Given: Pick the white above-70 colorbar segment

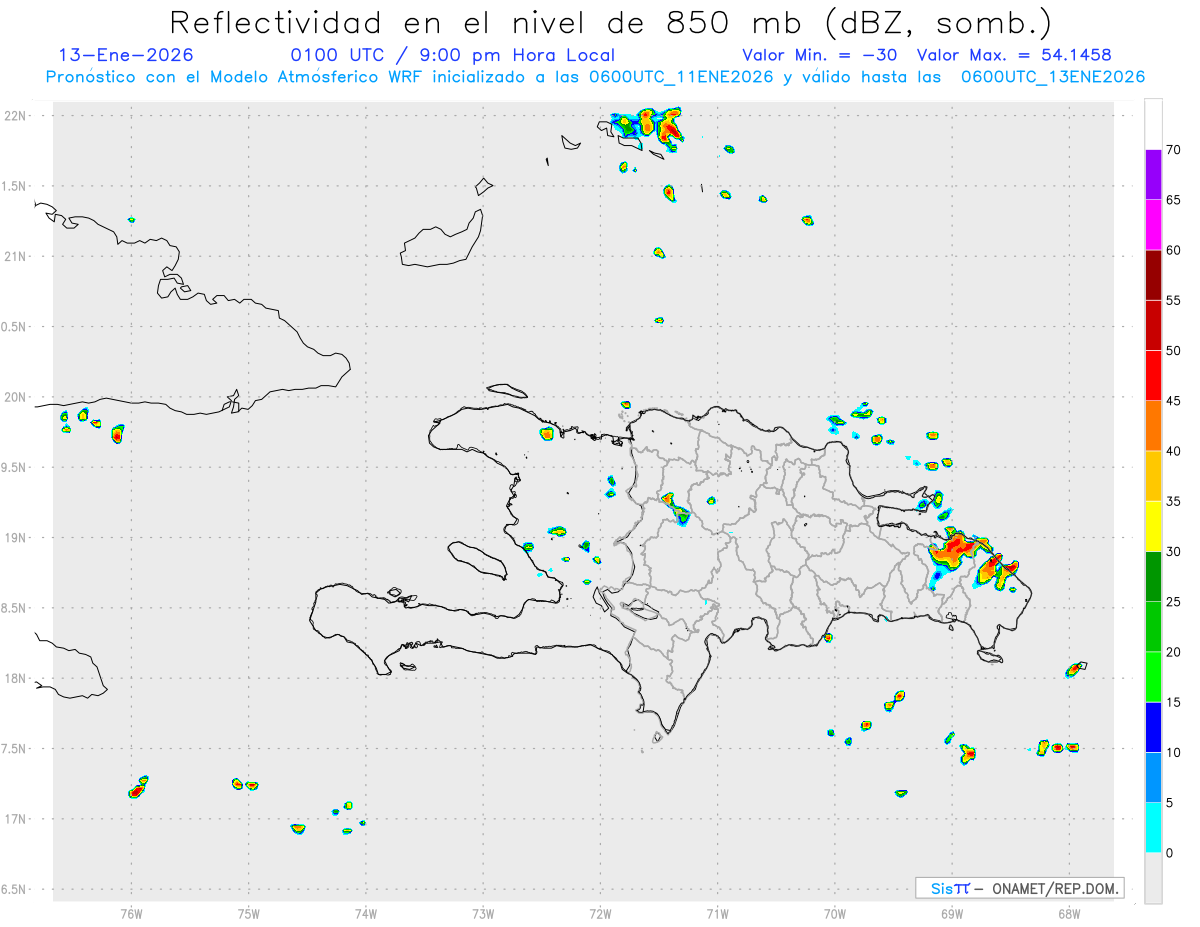Looking at the screenshot, I should [1153, 125].
